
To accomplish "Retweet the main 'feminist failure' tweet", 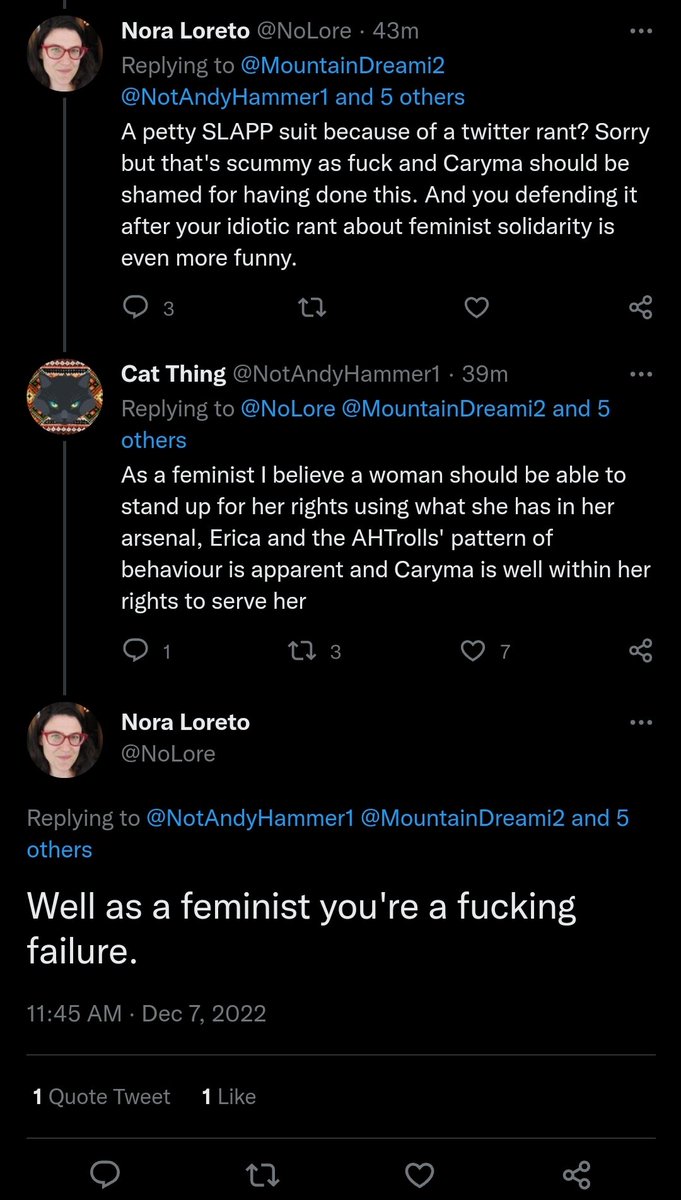I will click(262, 1173).
